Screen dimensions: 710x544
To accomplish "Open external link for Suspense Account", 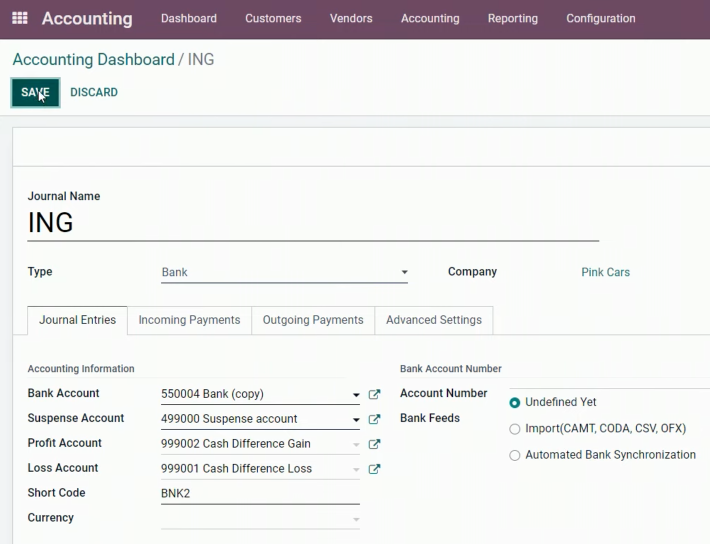I will point(374,419).
